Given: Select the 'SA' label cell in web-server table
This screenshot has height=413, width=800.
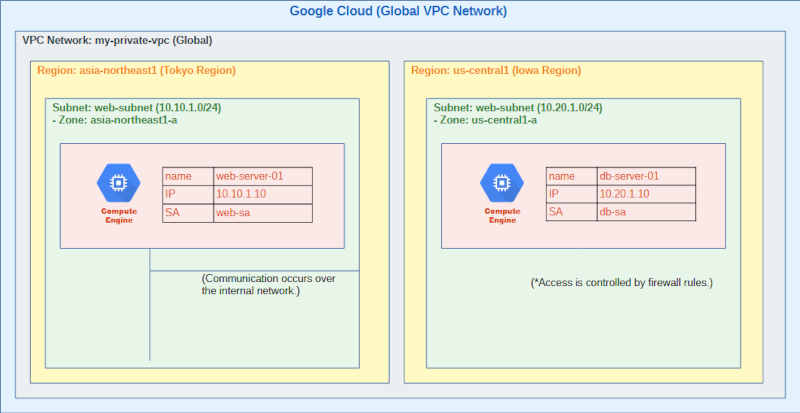Looking at the screenshot, I should pos(188,213).
